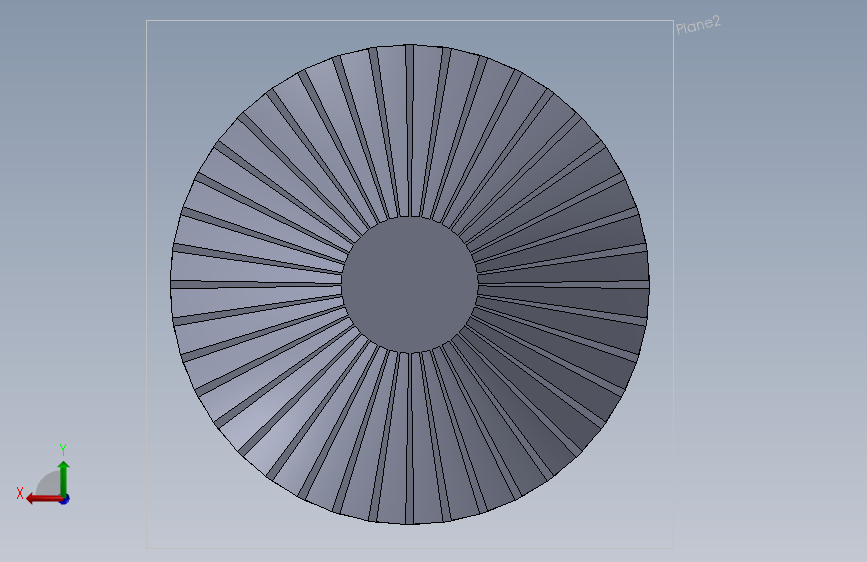Screen dimensions: 867x562
Task: Select the Plane2 label
Action: 698,25
